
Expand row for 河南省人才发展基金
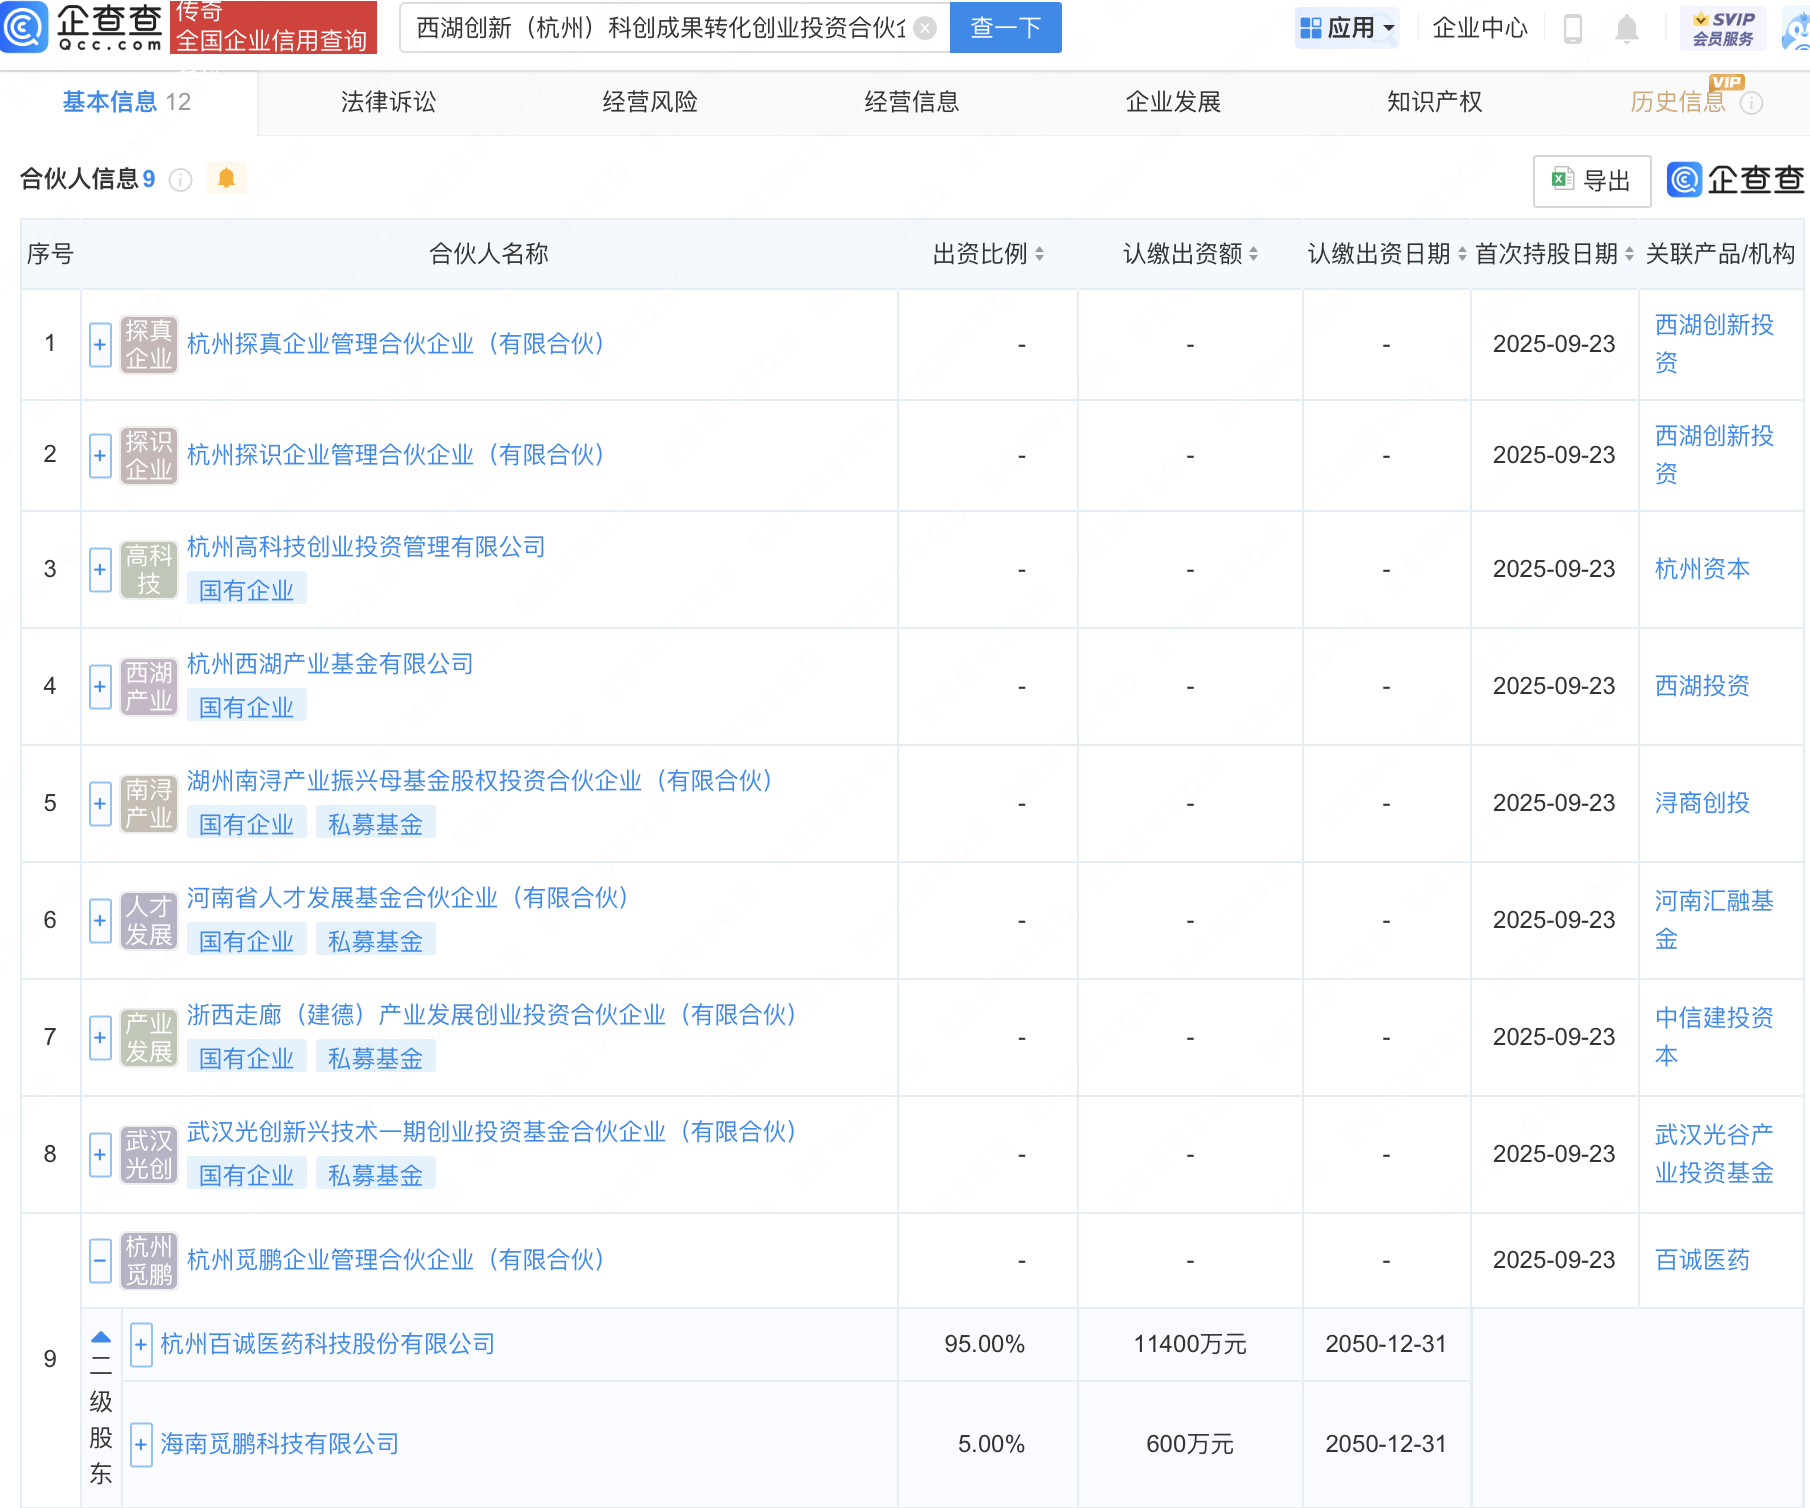(x=100, y=921)
